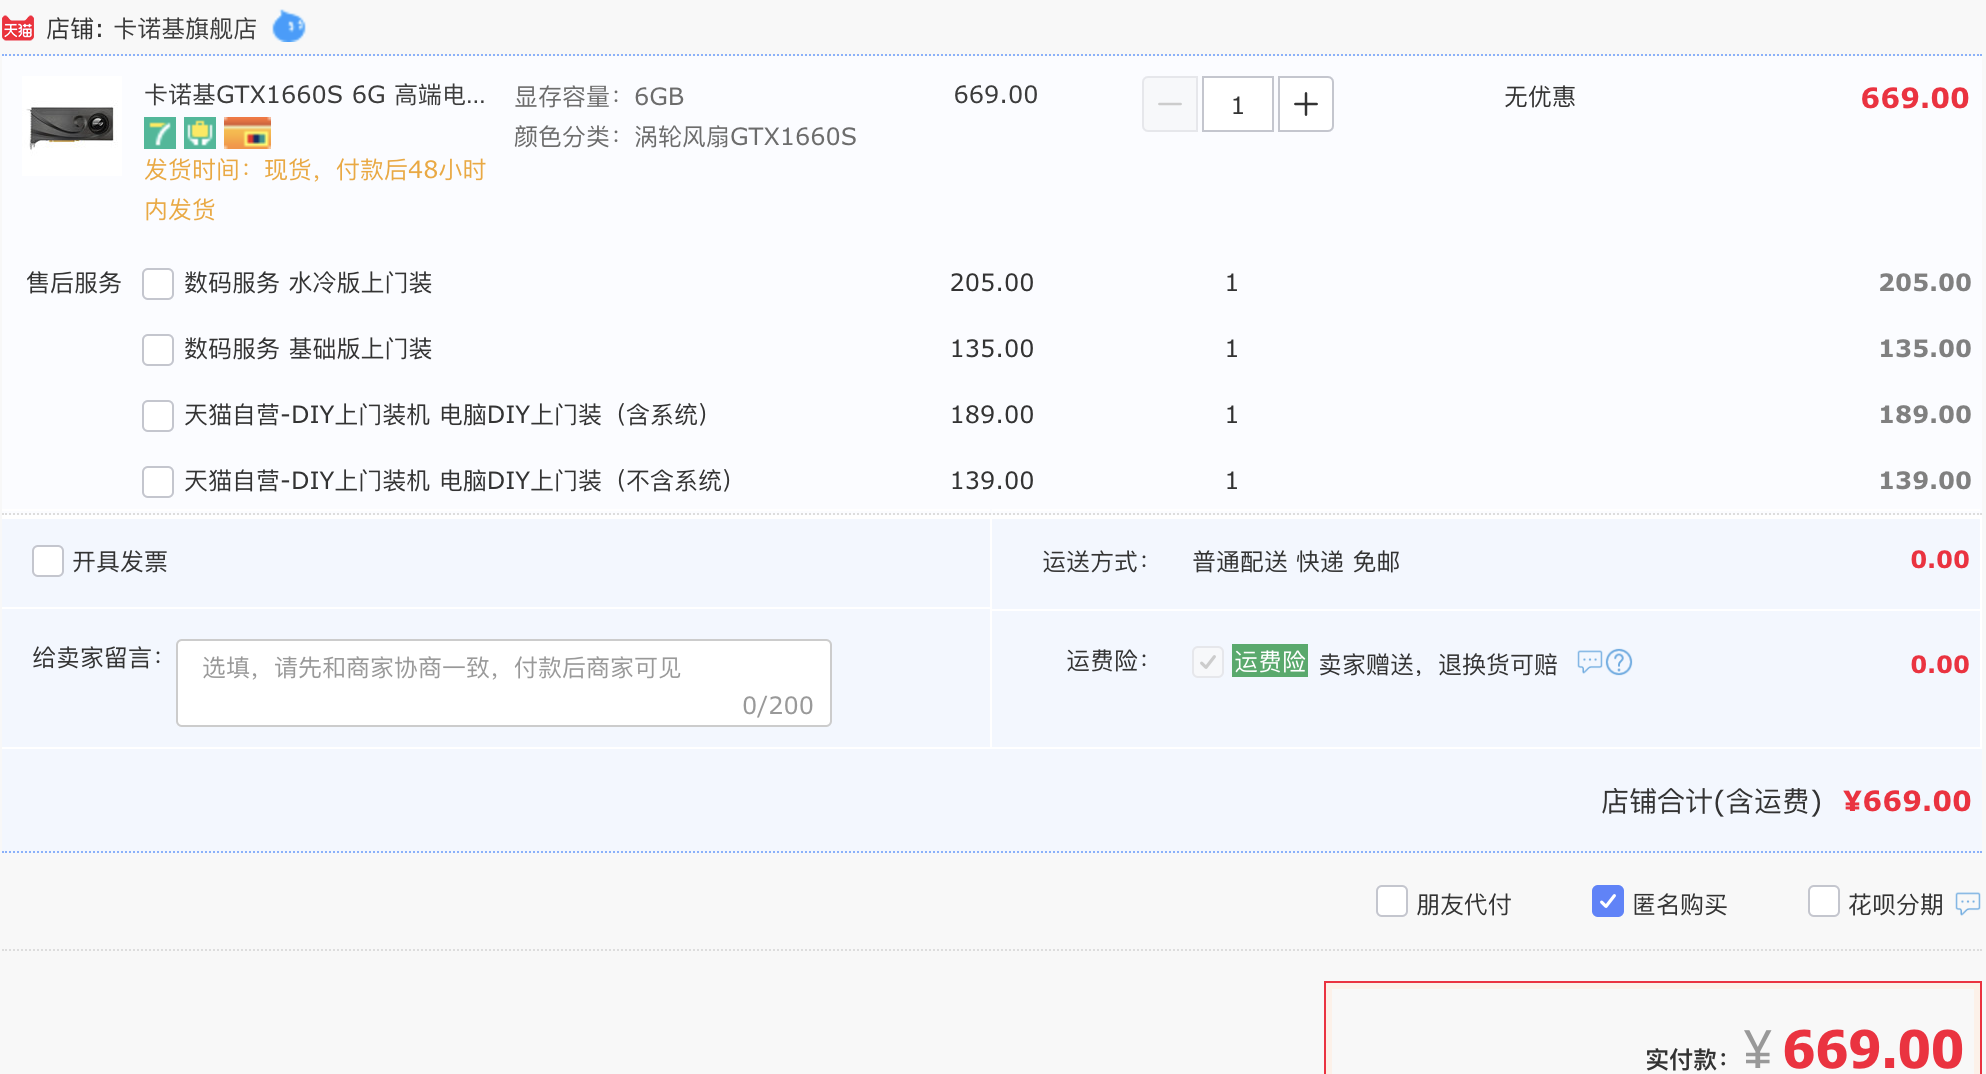
Task: Open the 卡诺基旗舰店 store link
Action: tap(185, 29)
